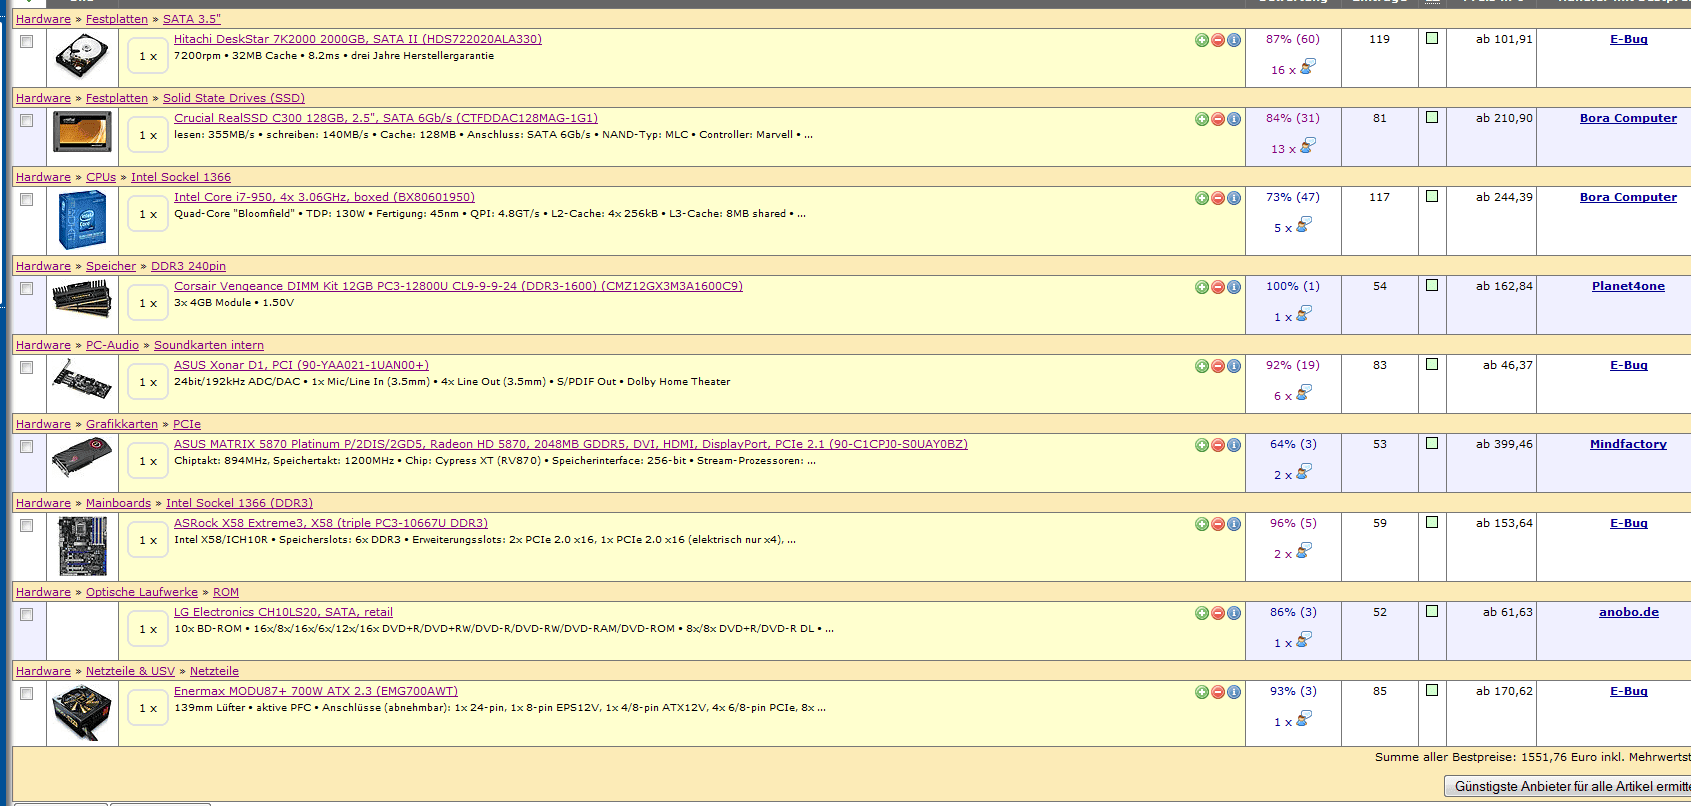Open user reviews icon next to 6 x
This screenshot has height=806, width=1691.
pyautogui.click(x=1304, y=393)
